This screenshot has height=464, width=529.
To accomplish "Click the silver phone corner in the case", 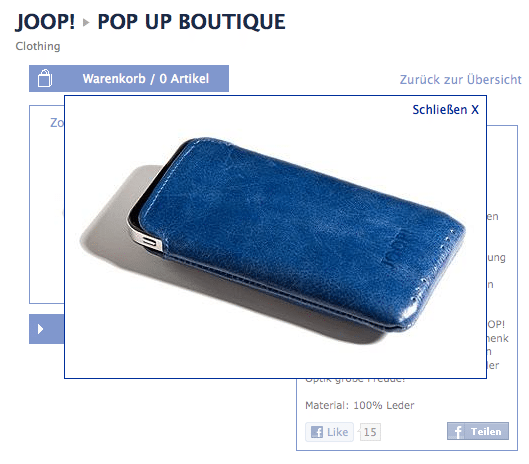I will tap(147, 239).
